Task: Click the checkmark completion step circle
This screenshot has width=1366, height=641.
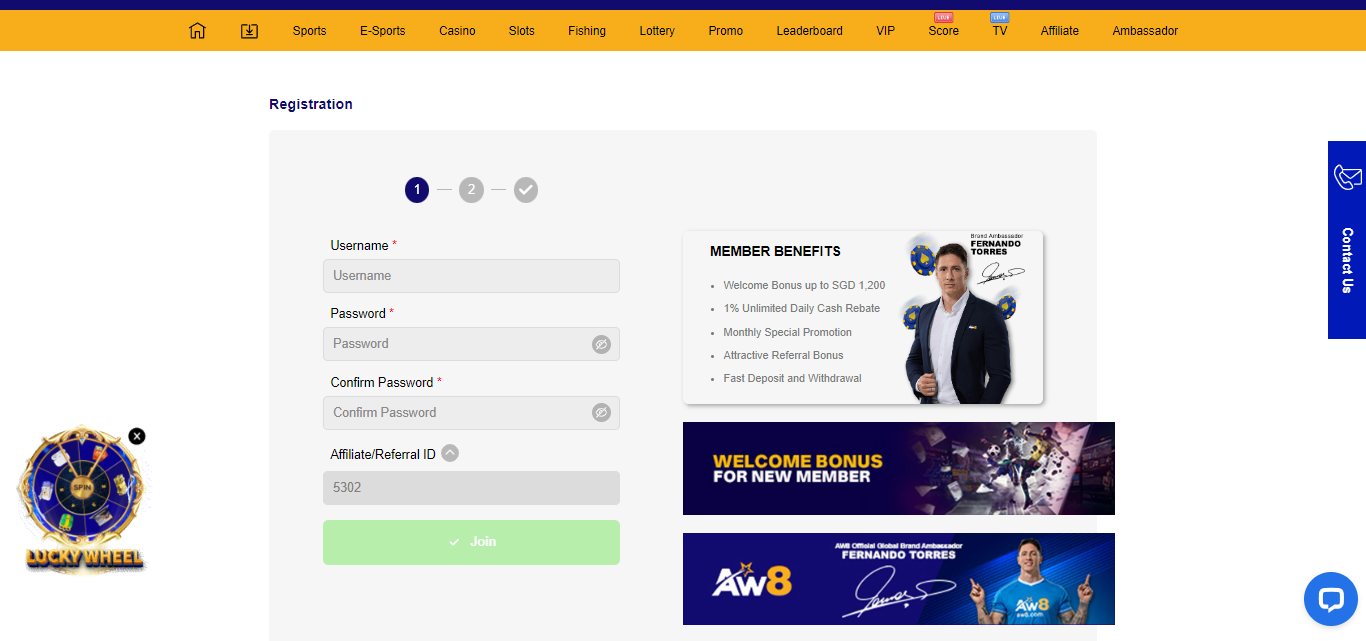Action: pos(526,190)
